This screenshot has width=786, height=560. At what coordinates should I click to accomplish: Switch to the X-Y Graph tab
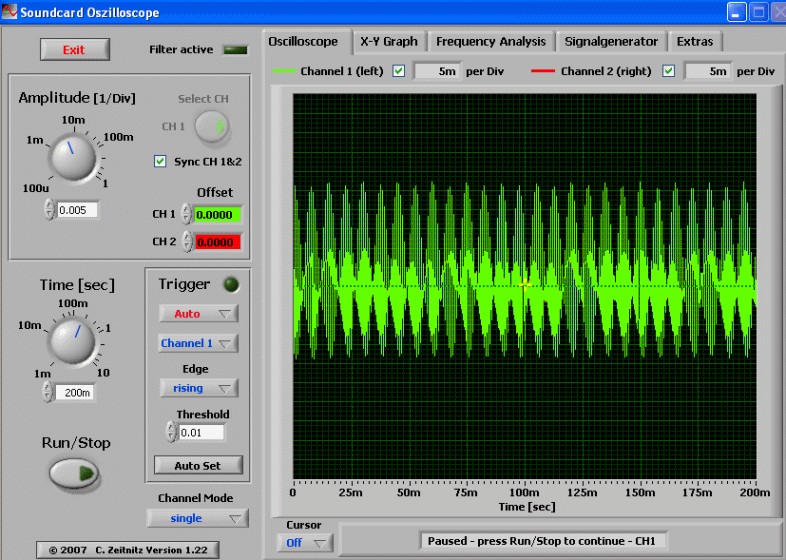point(389,42)
